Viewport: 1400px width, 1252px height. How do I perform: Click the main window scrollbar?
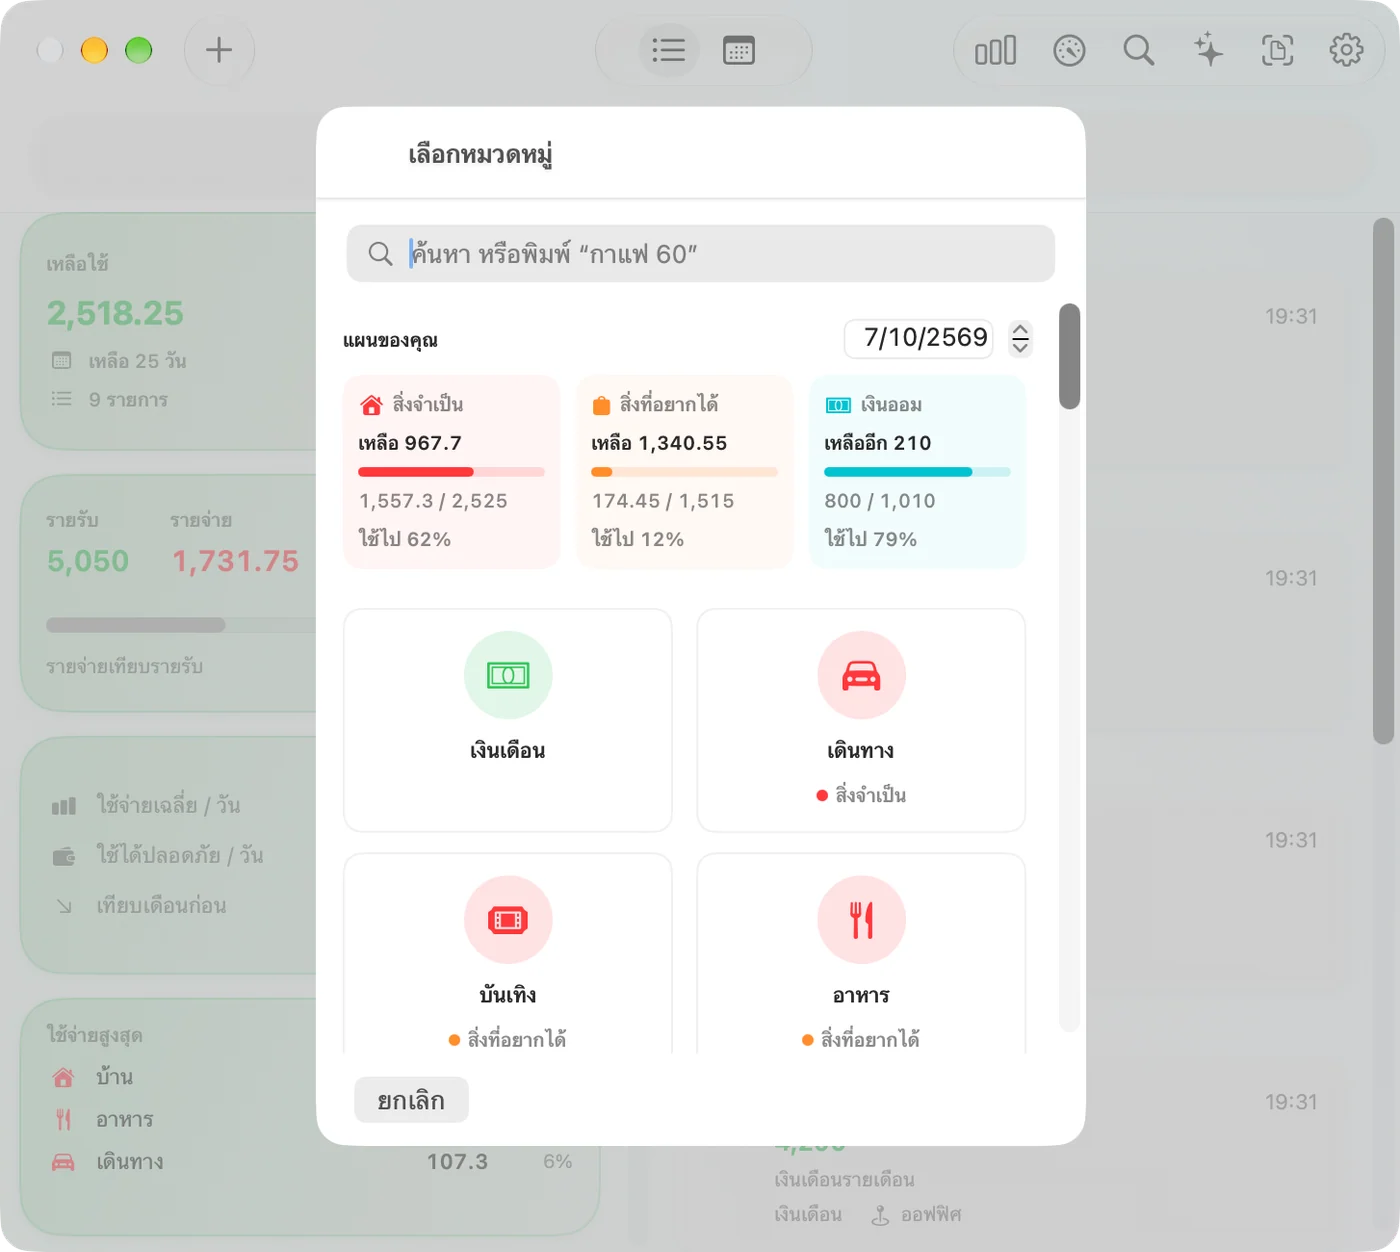point(1383,480)
